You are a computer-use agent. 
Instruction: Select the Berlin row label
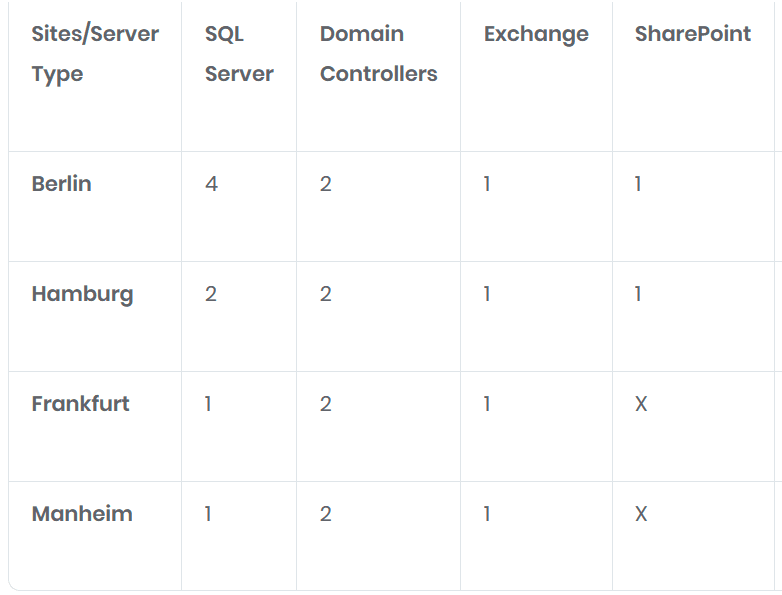tap(62, 184)
